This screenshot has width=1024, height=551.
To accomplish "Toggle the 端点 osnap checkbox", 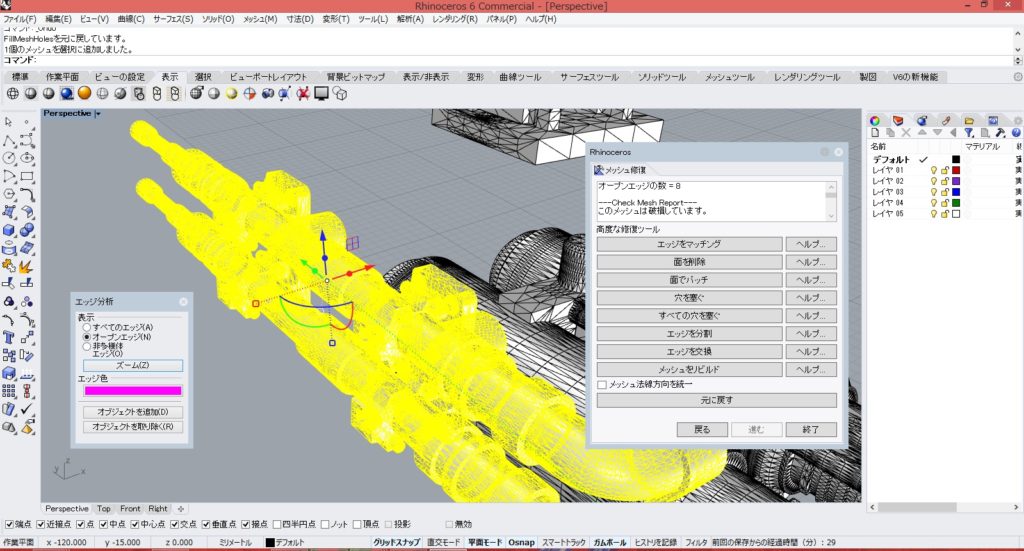I will click(9, 524).
